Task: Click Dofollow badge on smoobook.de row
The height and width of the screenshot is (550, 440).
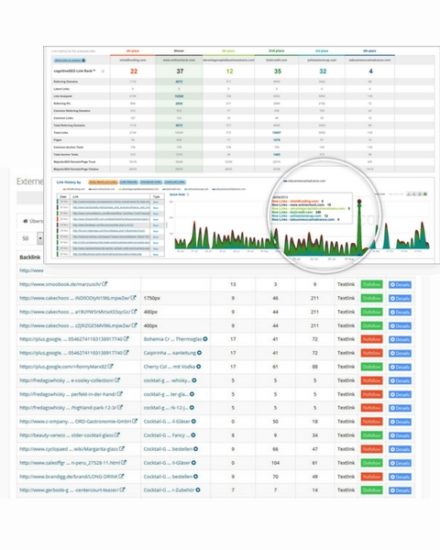Action: tap(372, 284)
